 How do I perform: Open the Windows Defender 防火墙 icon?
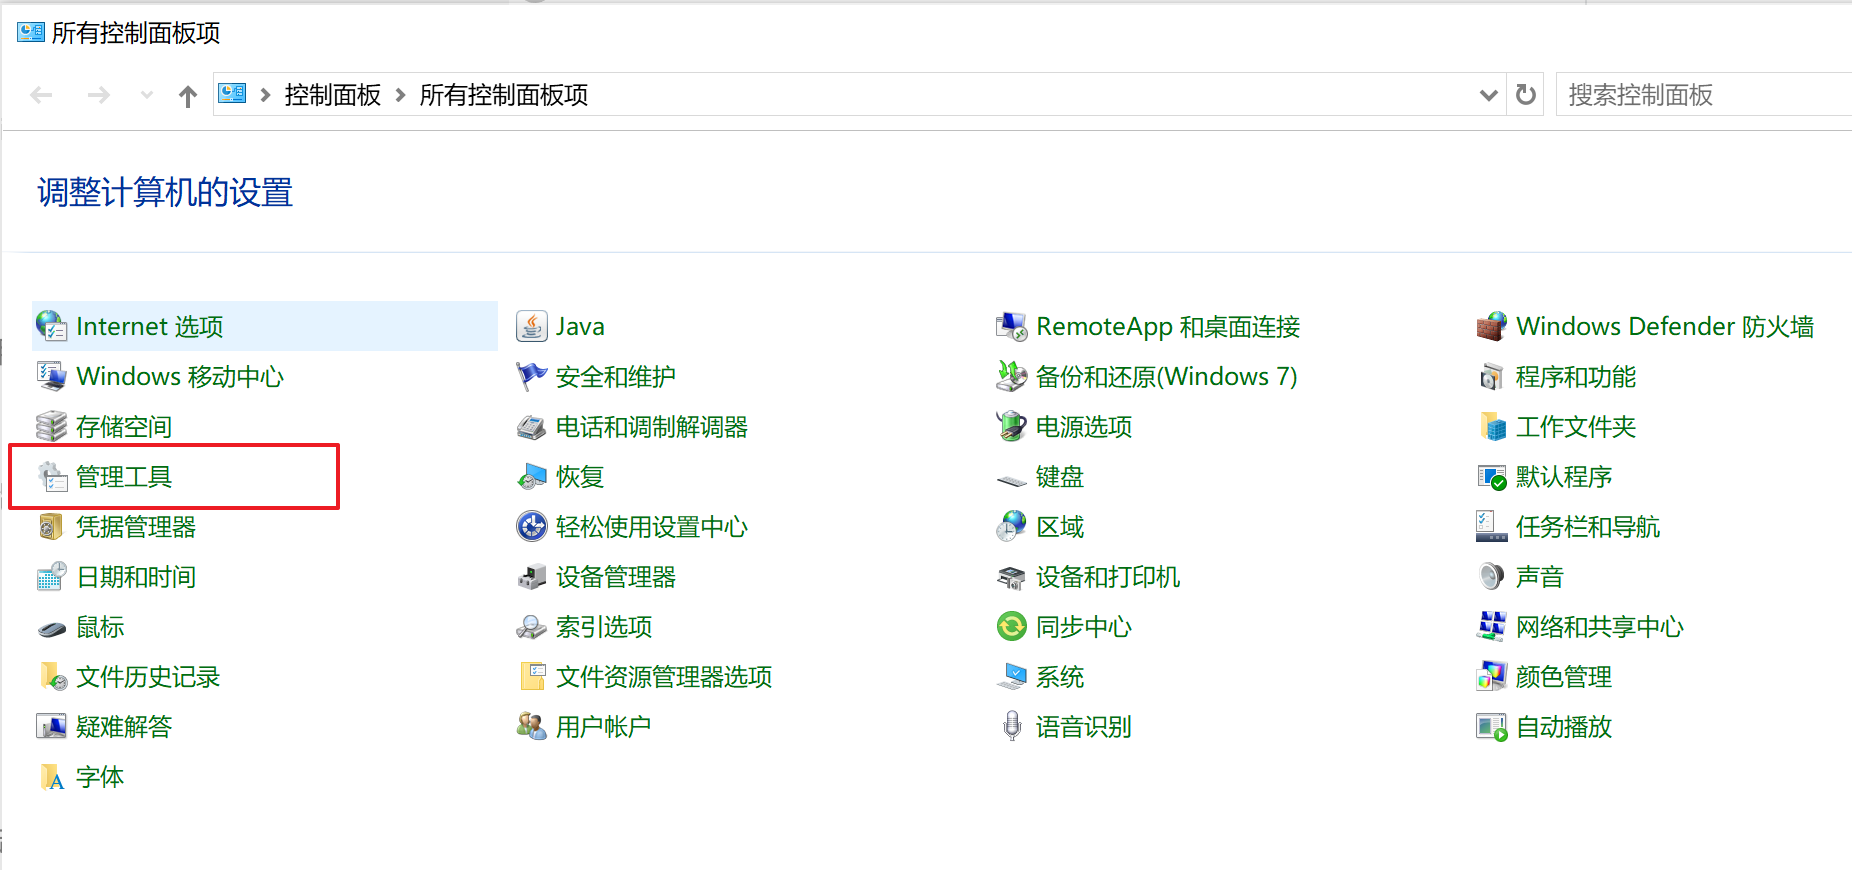1491,326
